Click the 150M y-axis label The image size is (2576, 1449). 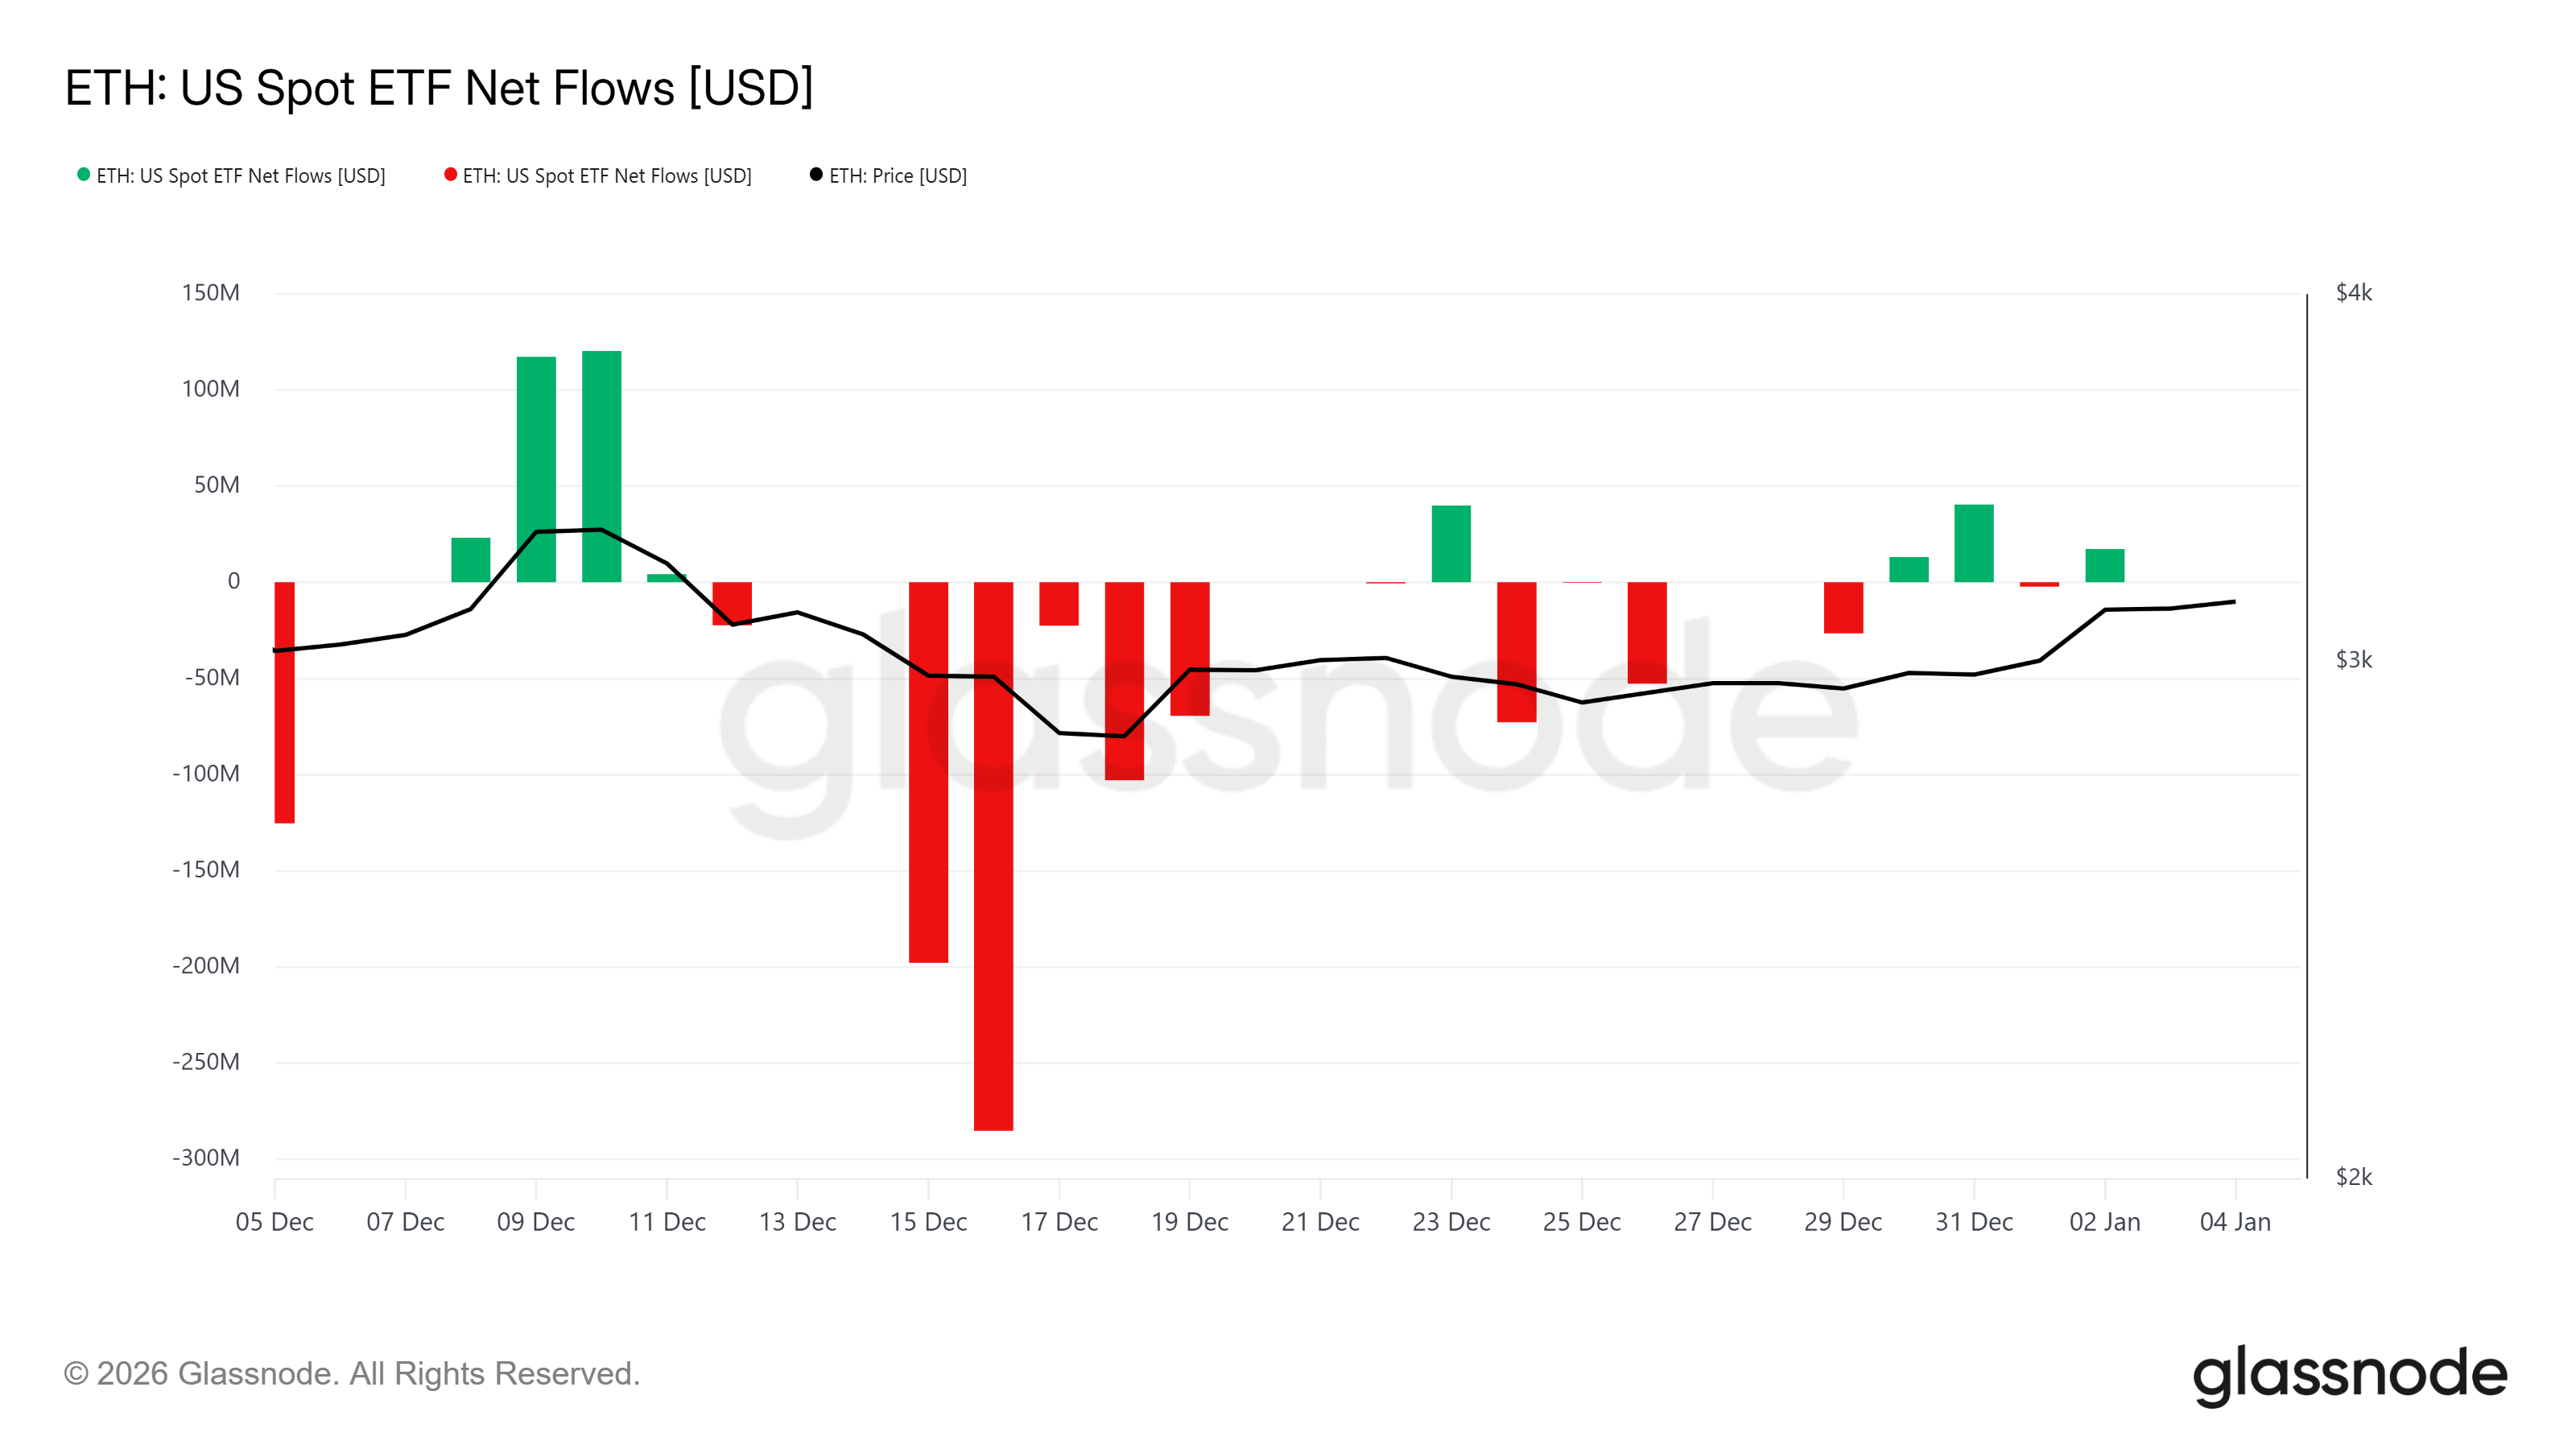(211, 293)
